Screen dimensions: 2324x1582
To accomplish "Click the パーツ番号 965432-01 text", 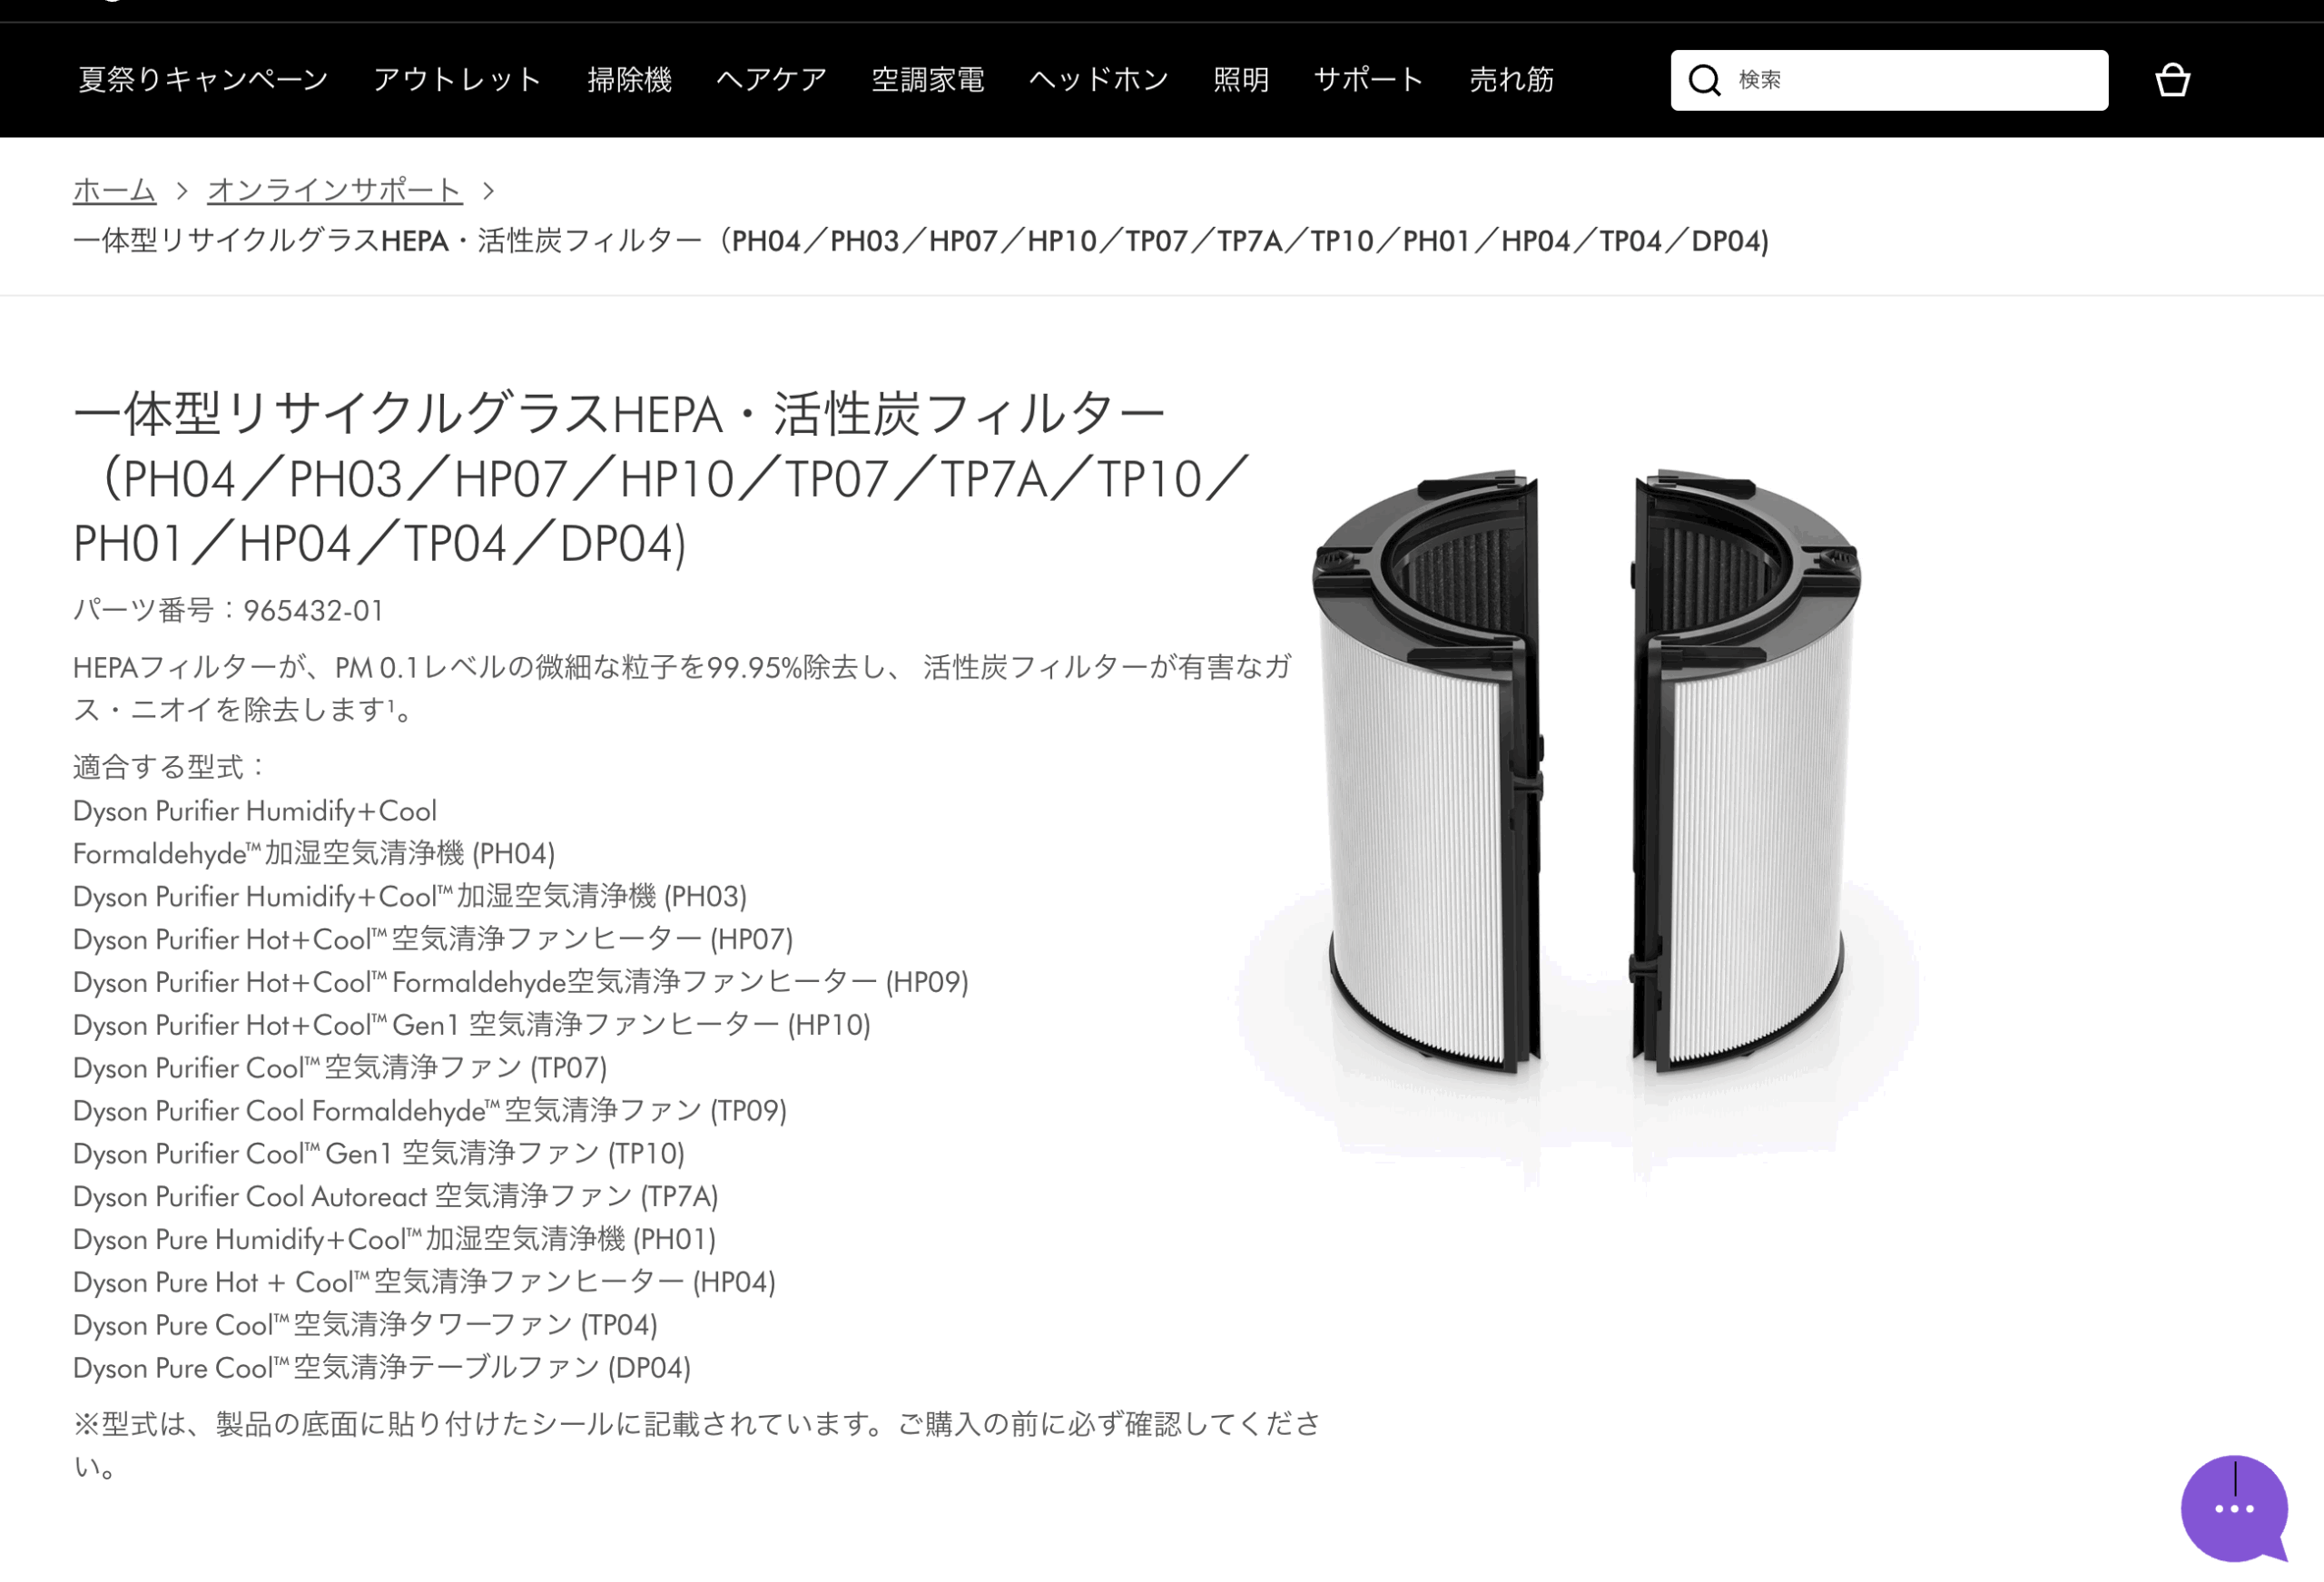I will click(228, 610).
